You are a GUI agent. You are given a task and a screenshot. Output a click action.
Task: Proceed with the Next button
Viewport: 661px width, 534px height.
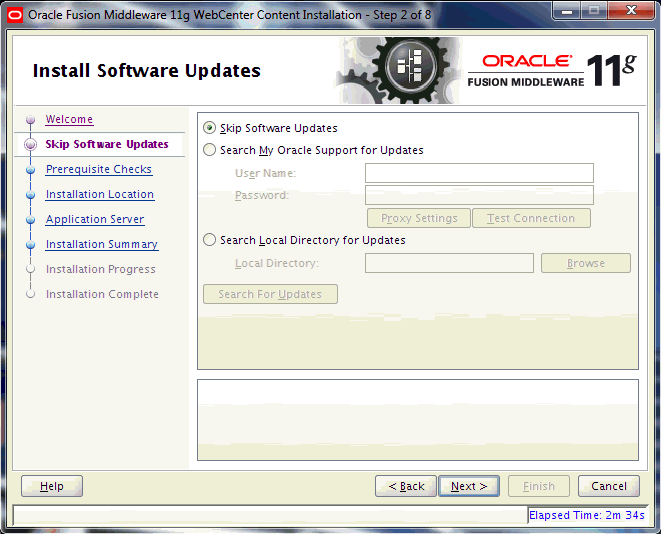[469, 486]
